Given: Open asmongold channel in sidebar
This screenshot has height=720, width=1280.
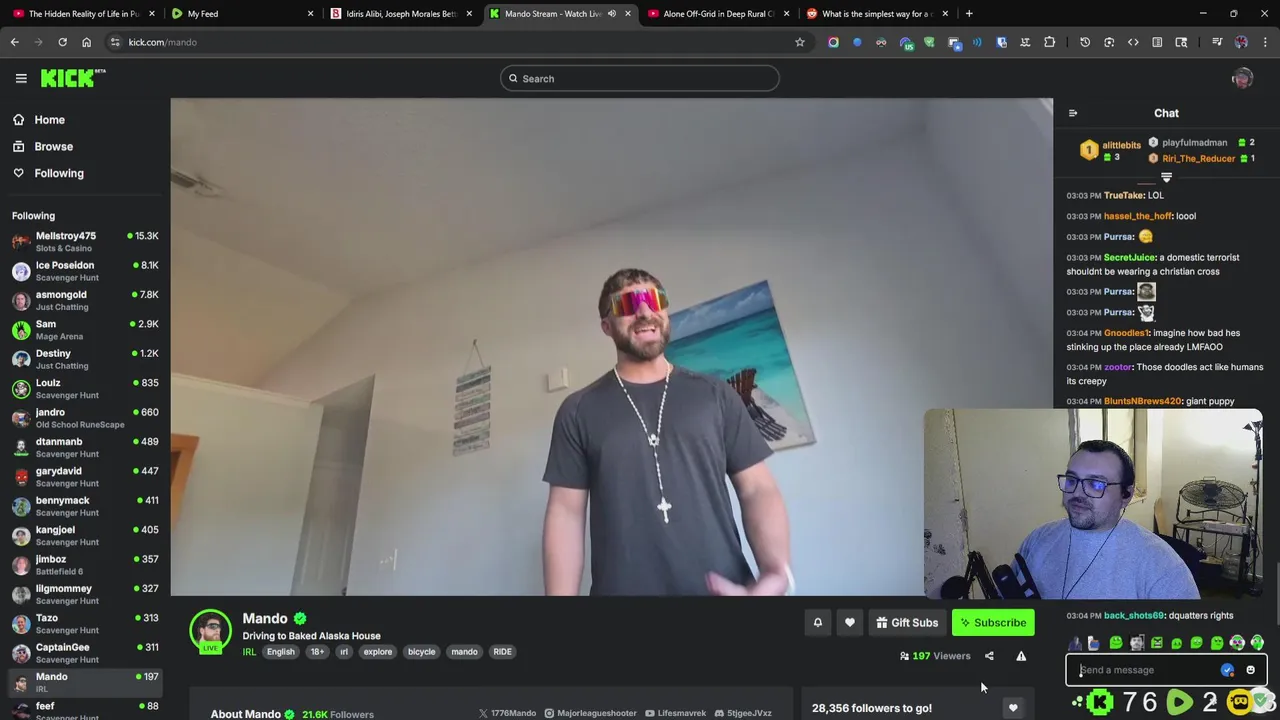Looking at the screenshot, I should (x=85, y=300).
